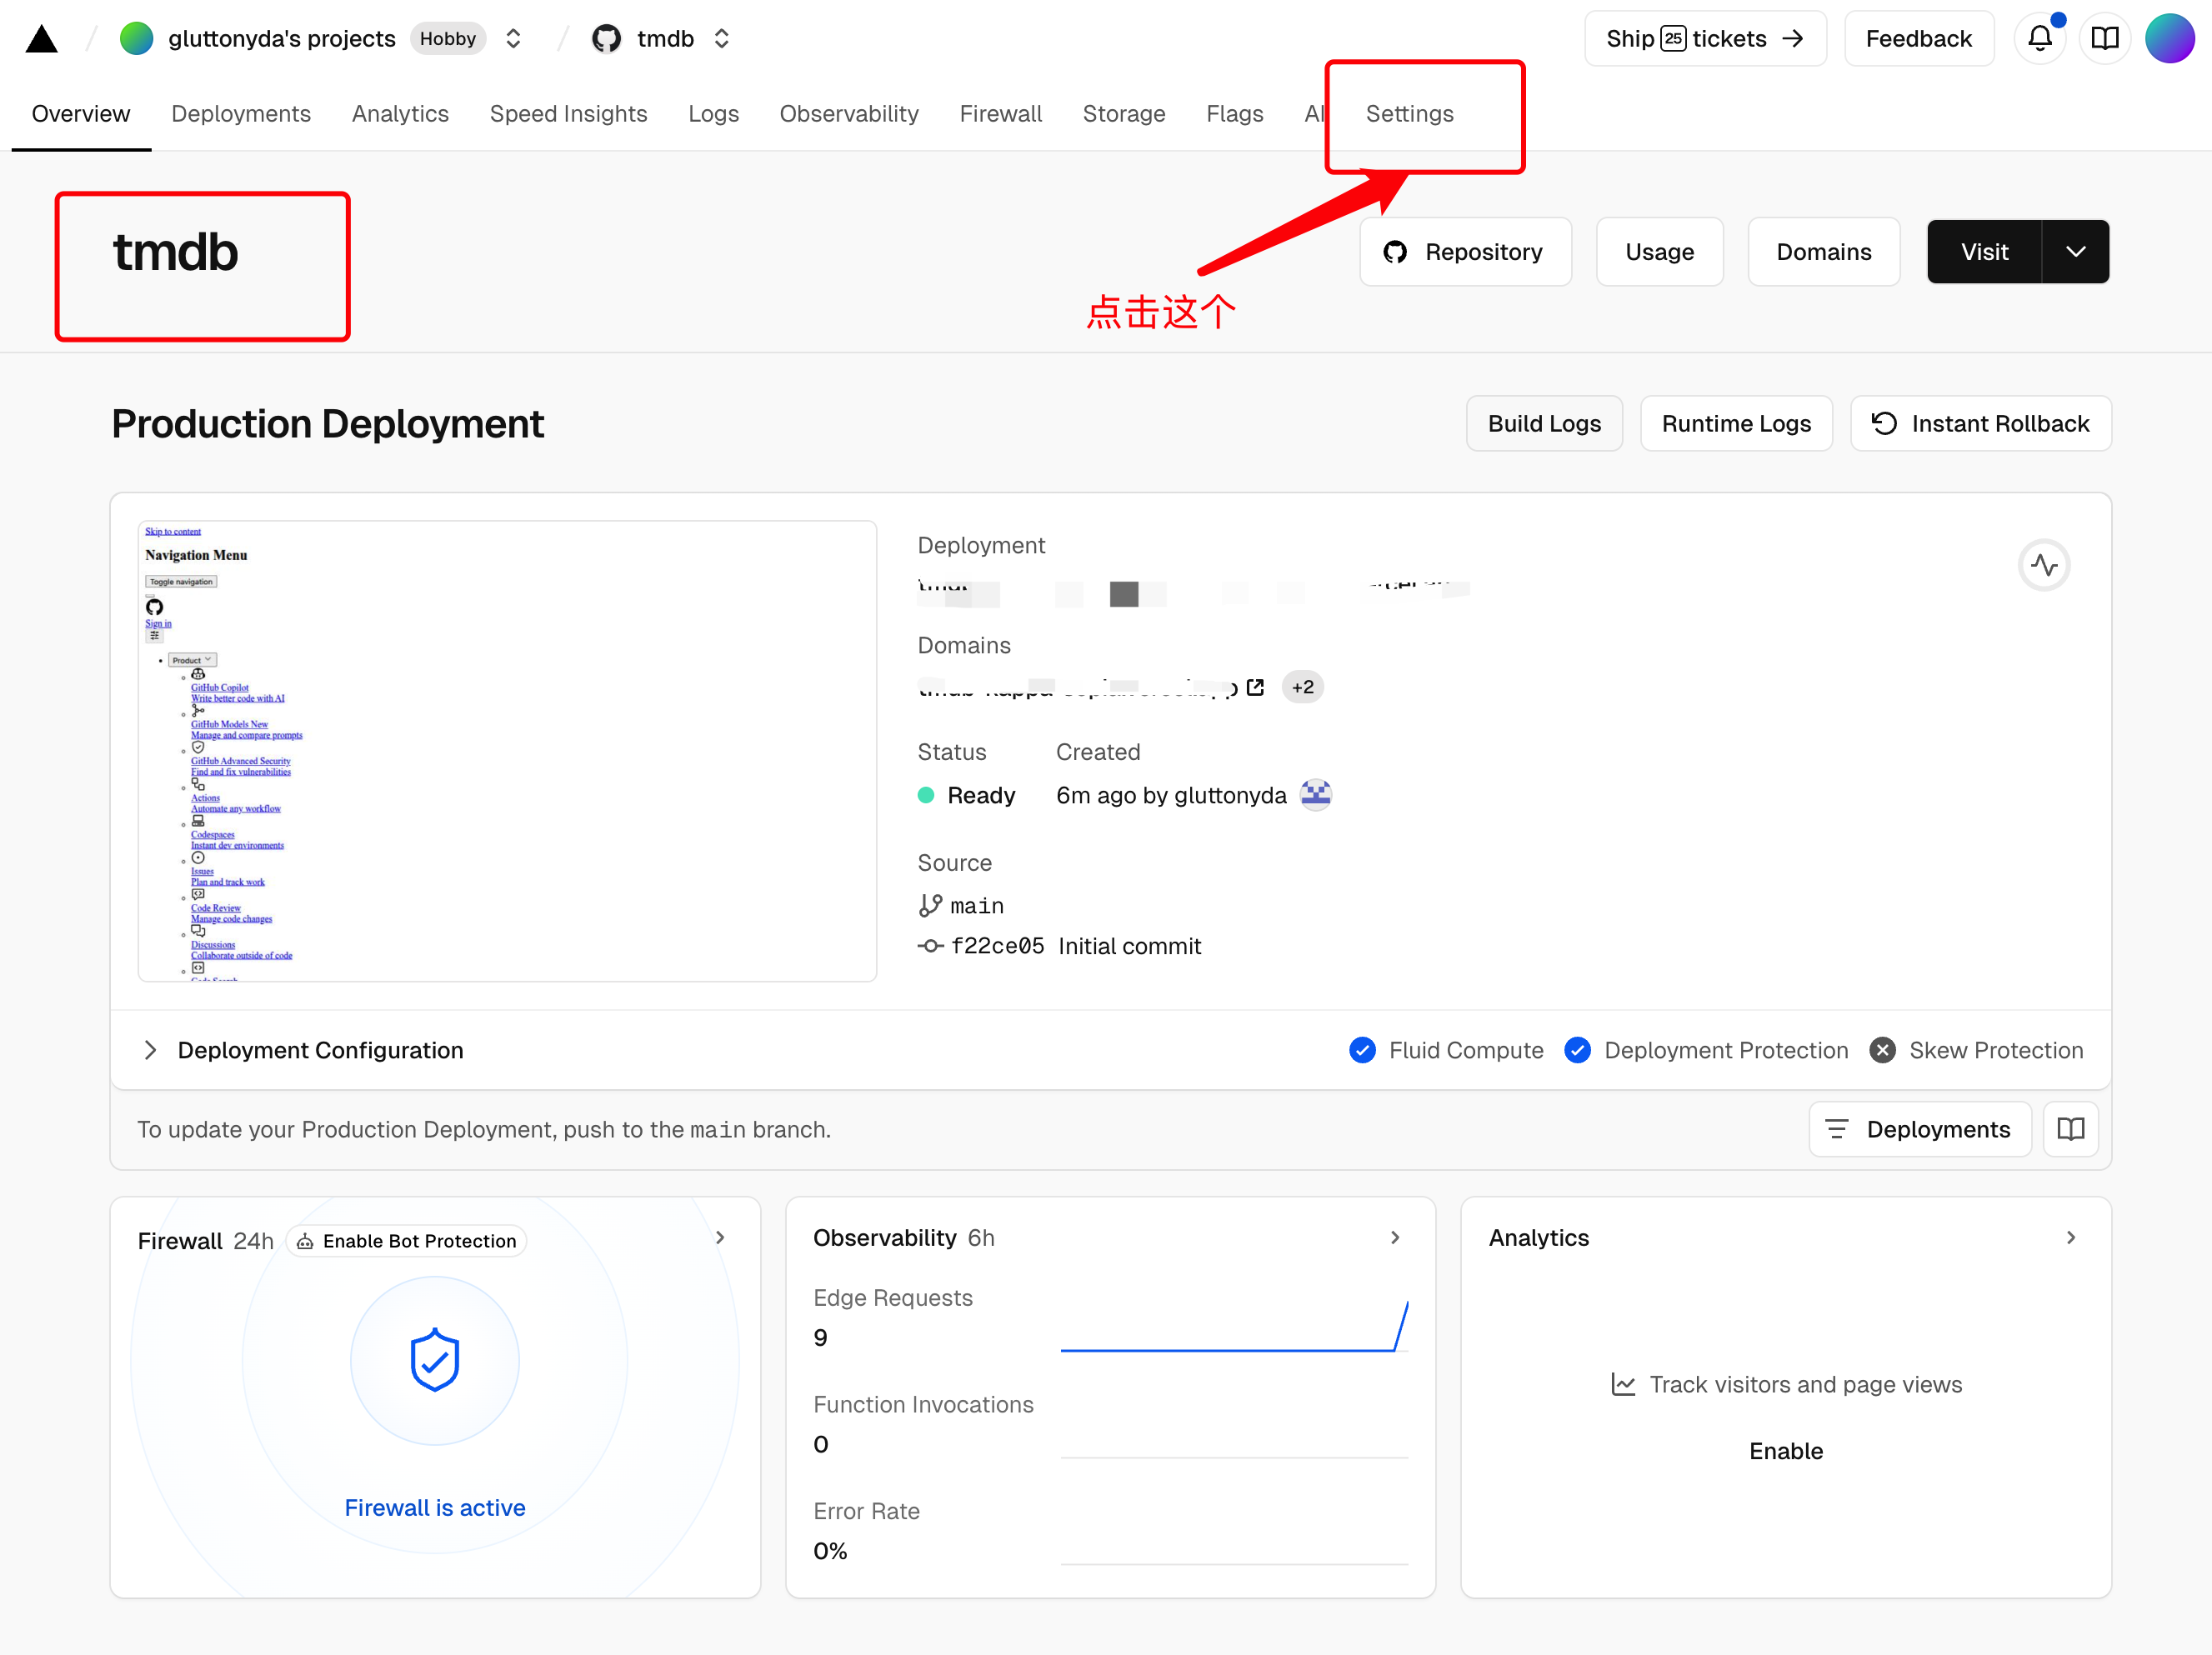This screenshot has height=1655, width=2212.
Task: Click the firewall shield icon
Action: (x=435, y=1360)
